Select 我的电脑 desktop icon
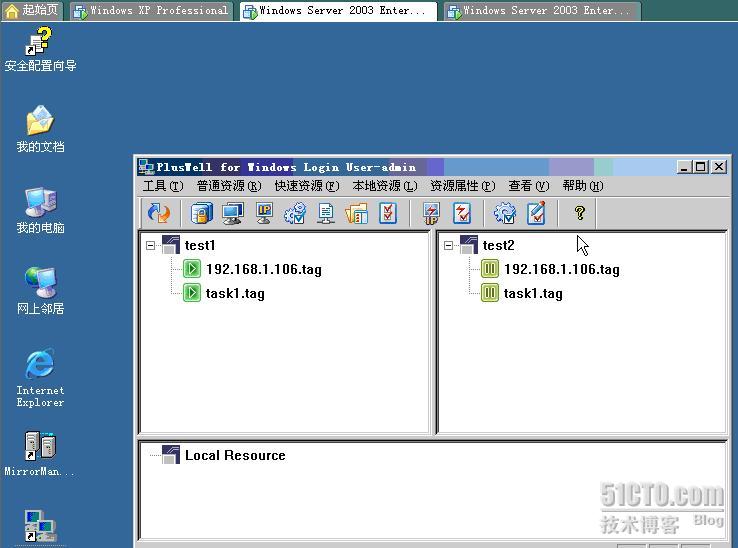This screenshot has height=548, width=738. pos(40,210)
